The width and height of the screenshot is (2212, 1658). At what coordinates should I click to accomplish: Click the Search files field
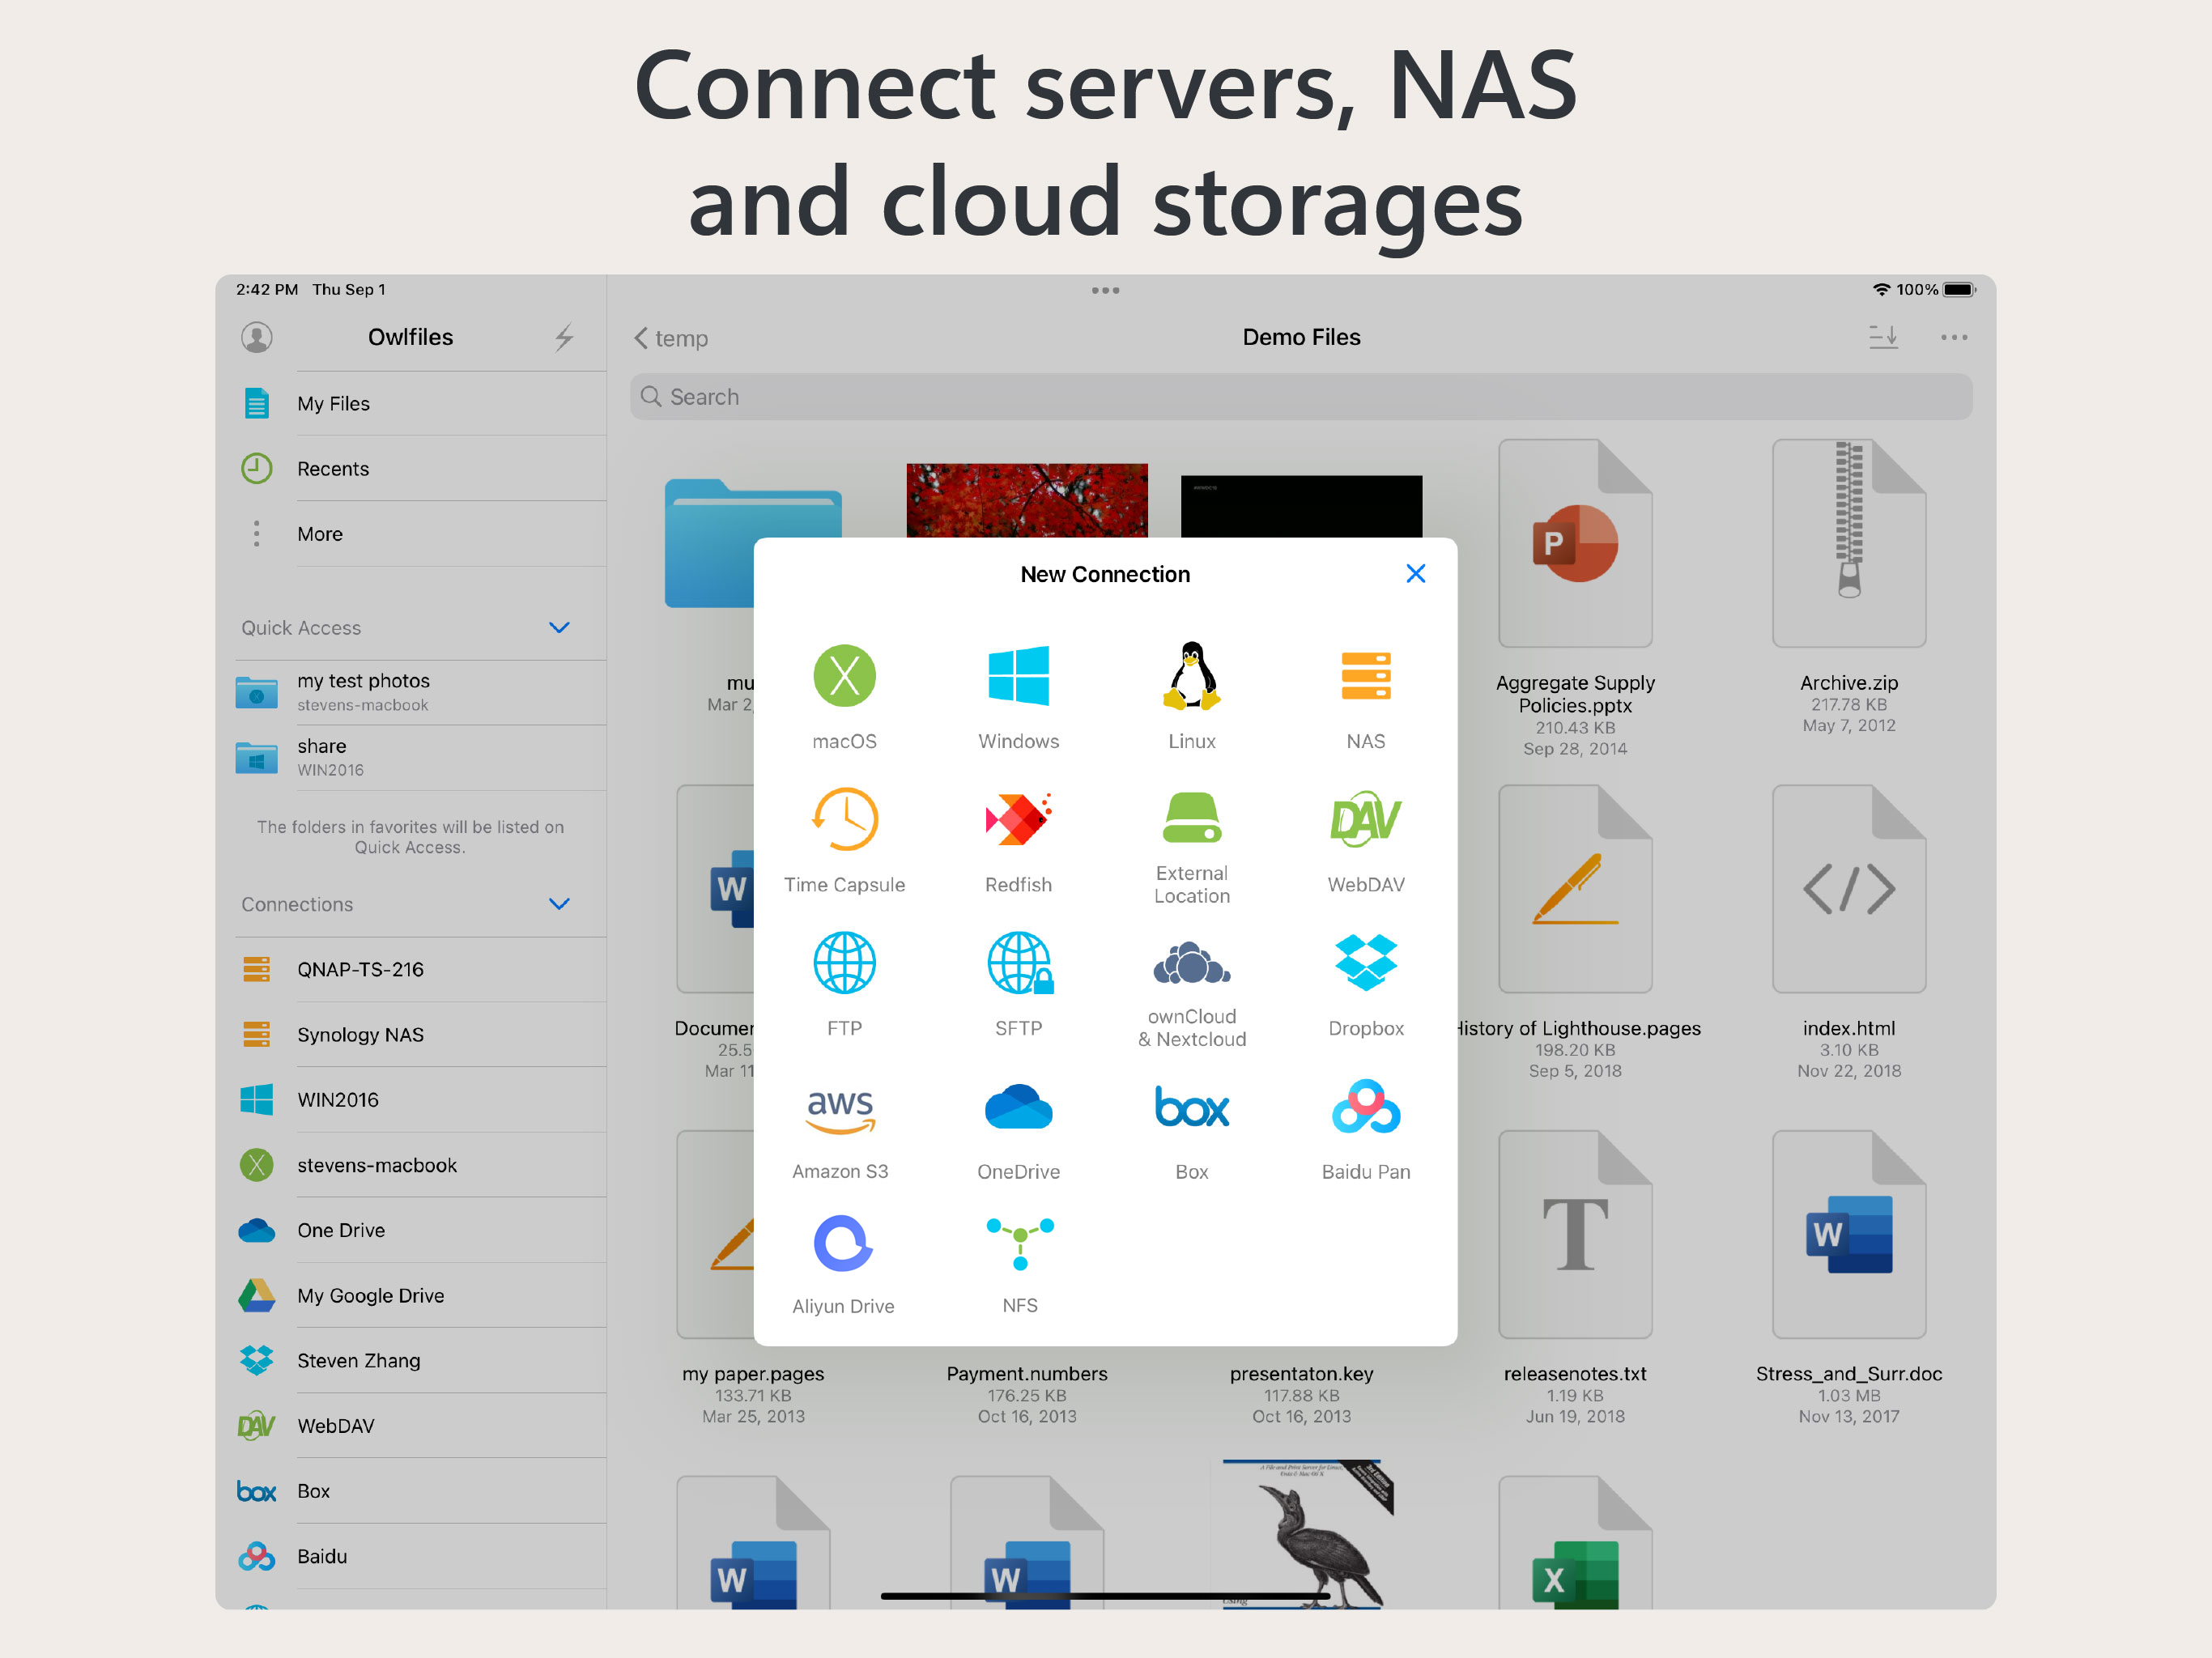(1300, 397)
